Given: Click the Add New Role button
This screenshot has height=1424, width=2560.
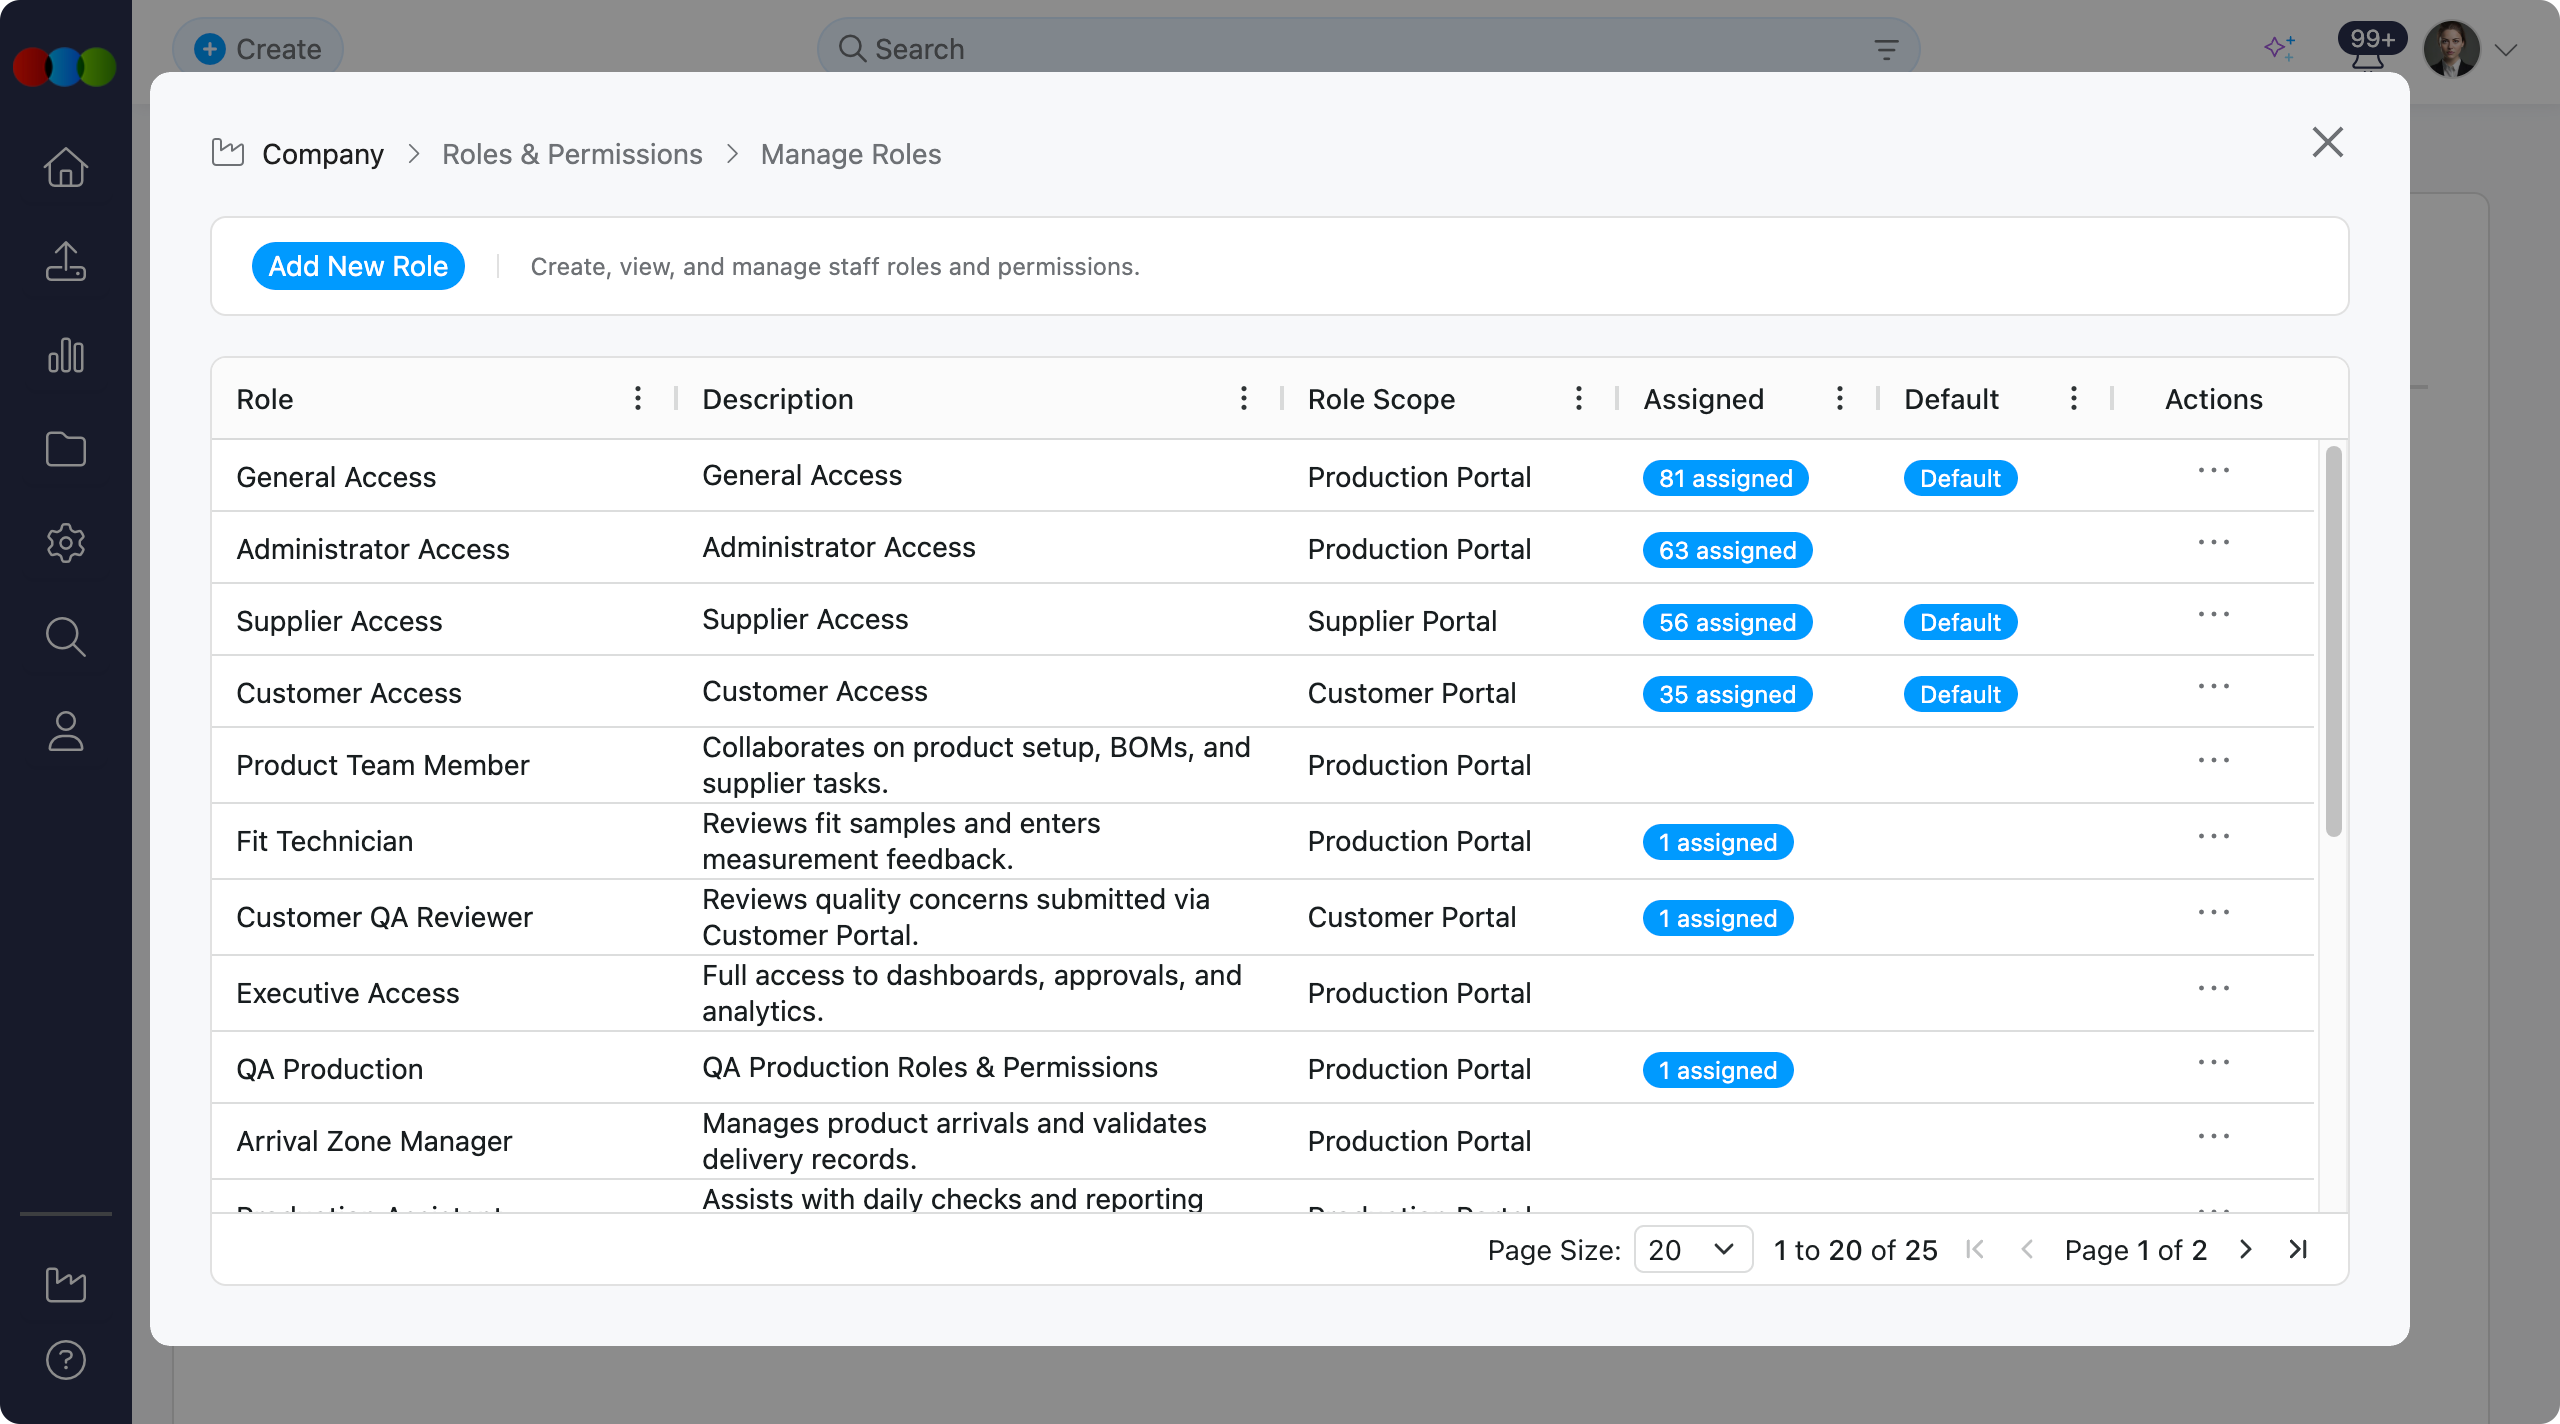Looking at the screenshot, I should pos(358,266).
